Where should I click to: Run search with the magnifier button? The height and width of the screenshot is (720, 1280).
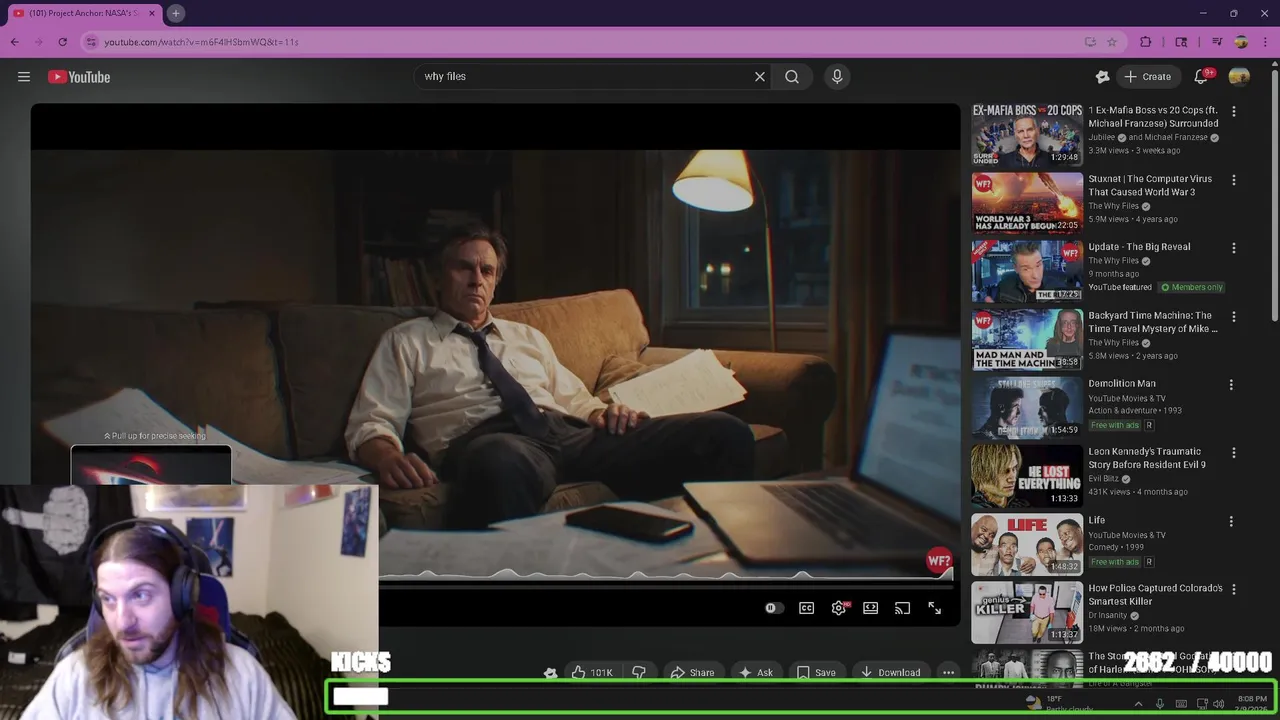click(792, 76)
